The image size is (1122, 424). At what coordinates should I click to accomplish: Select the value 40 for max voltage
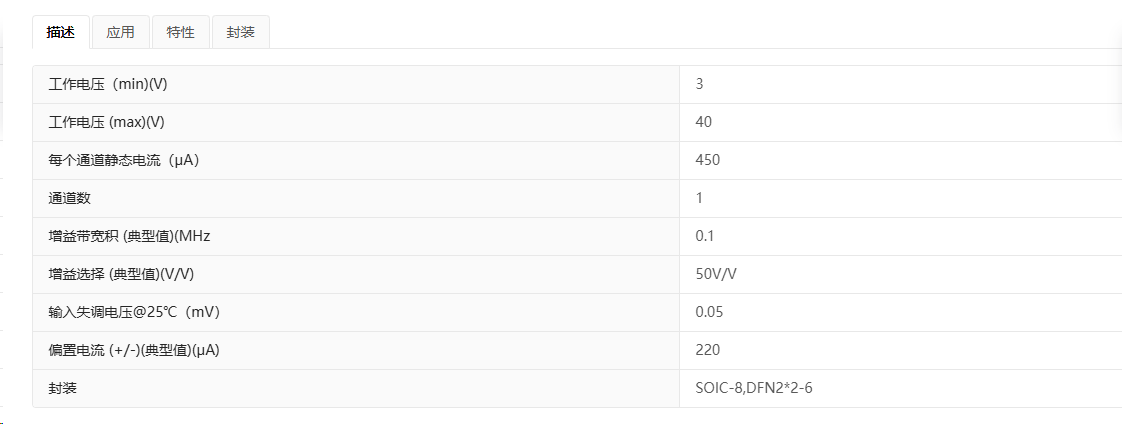[x=703, y=122]
